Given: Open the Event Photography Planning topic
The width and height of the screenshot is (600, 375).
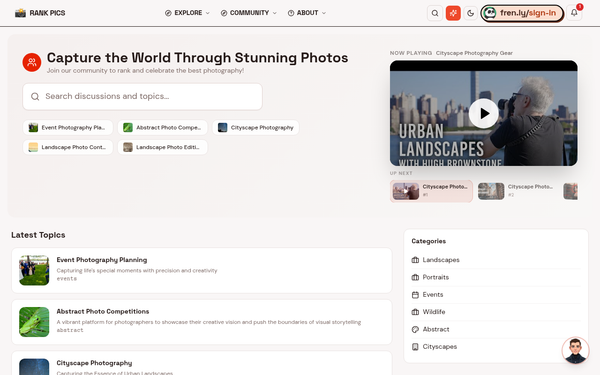Looking at the screenshot, I should click(202, 270).
